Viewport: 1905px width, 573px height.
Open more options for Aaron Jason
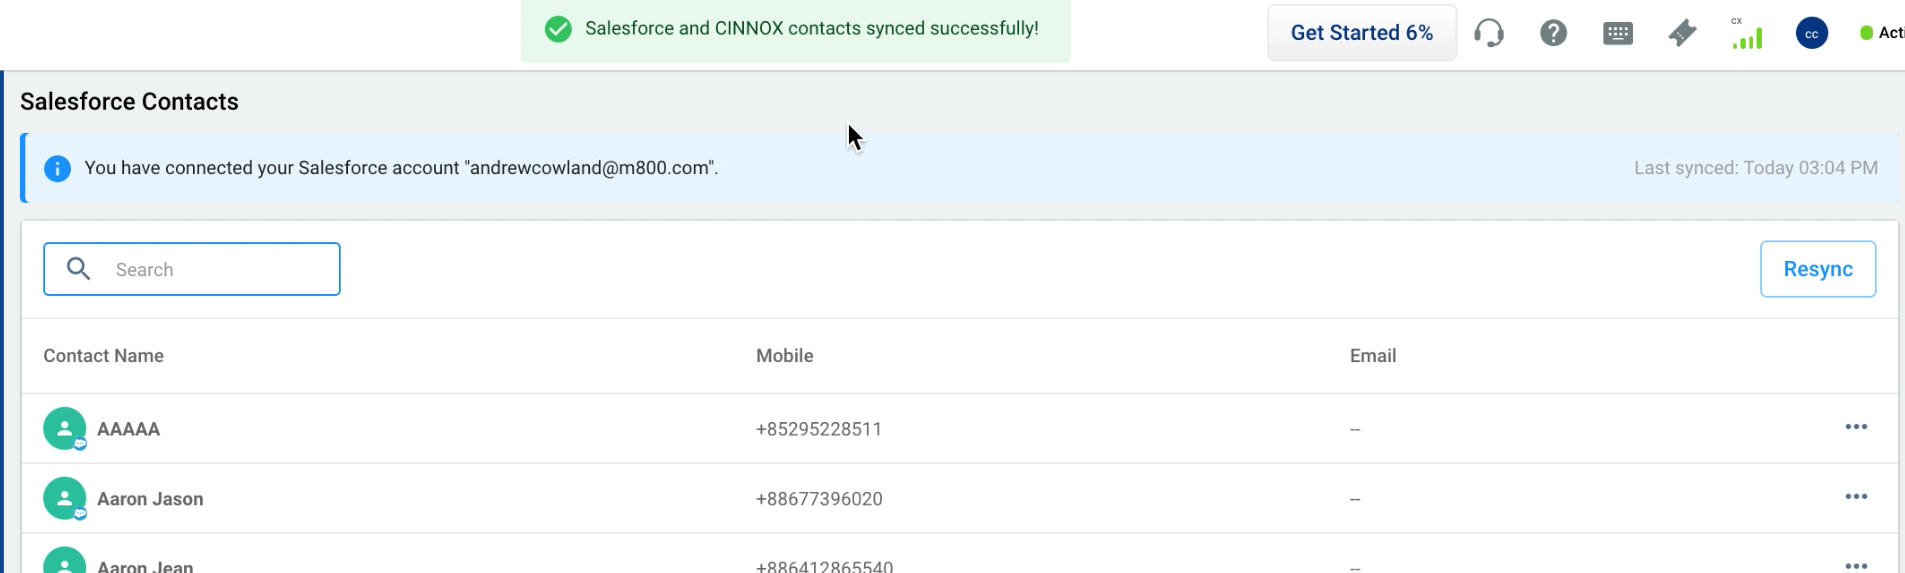(x=1856, y=497)
